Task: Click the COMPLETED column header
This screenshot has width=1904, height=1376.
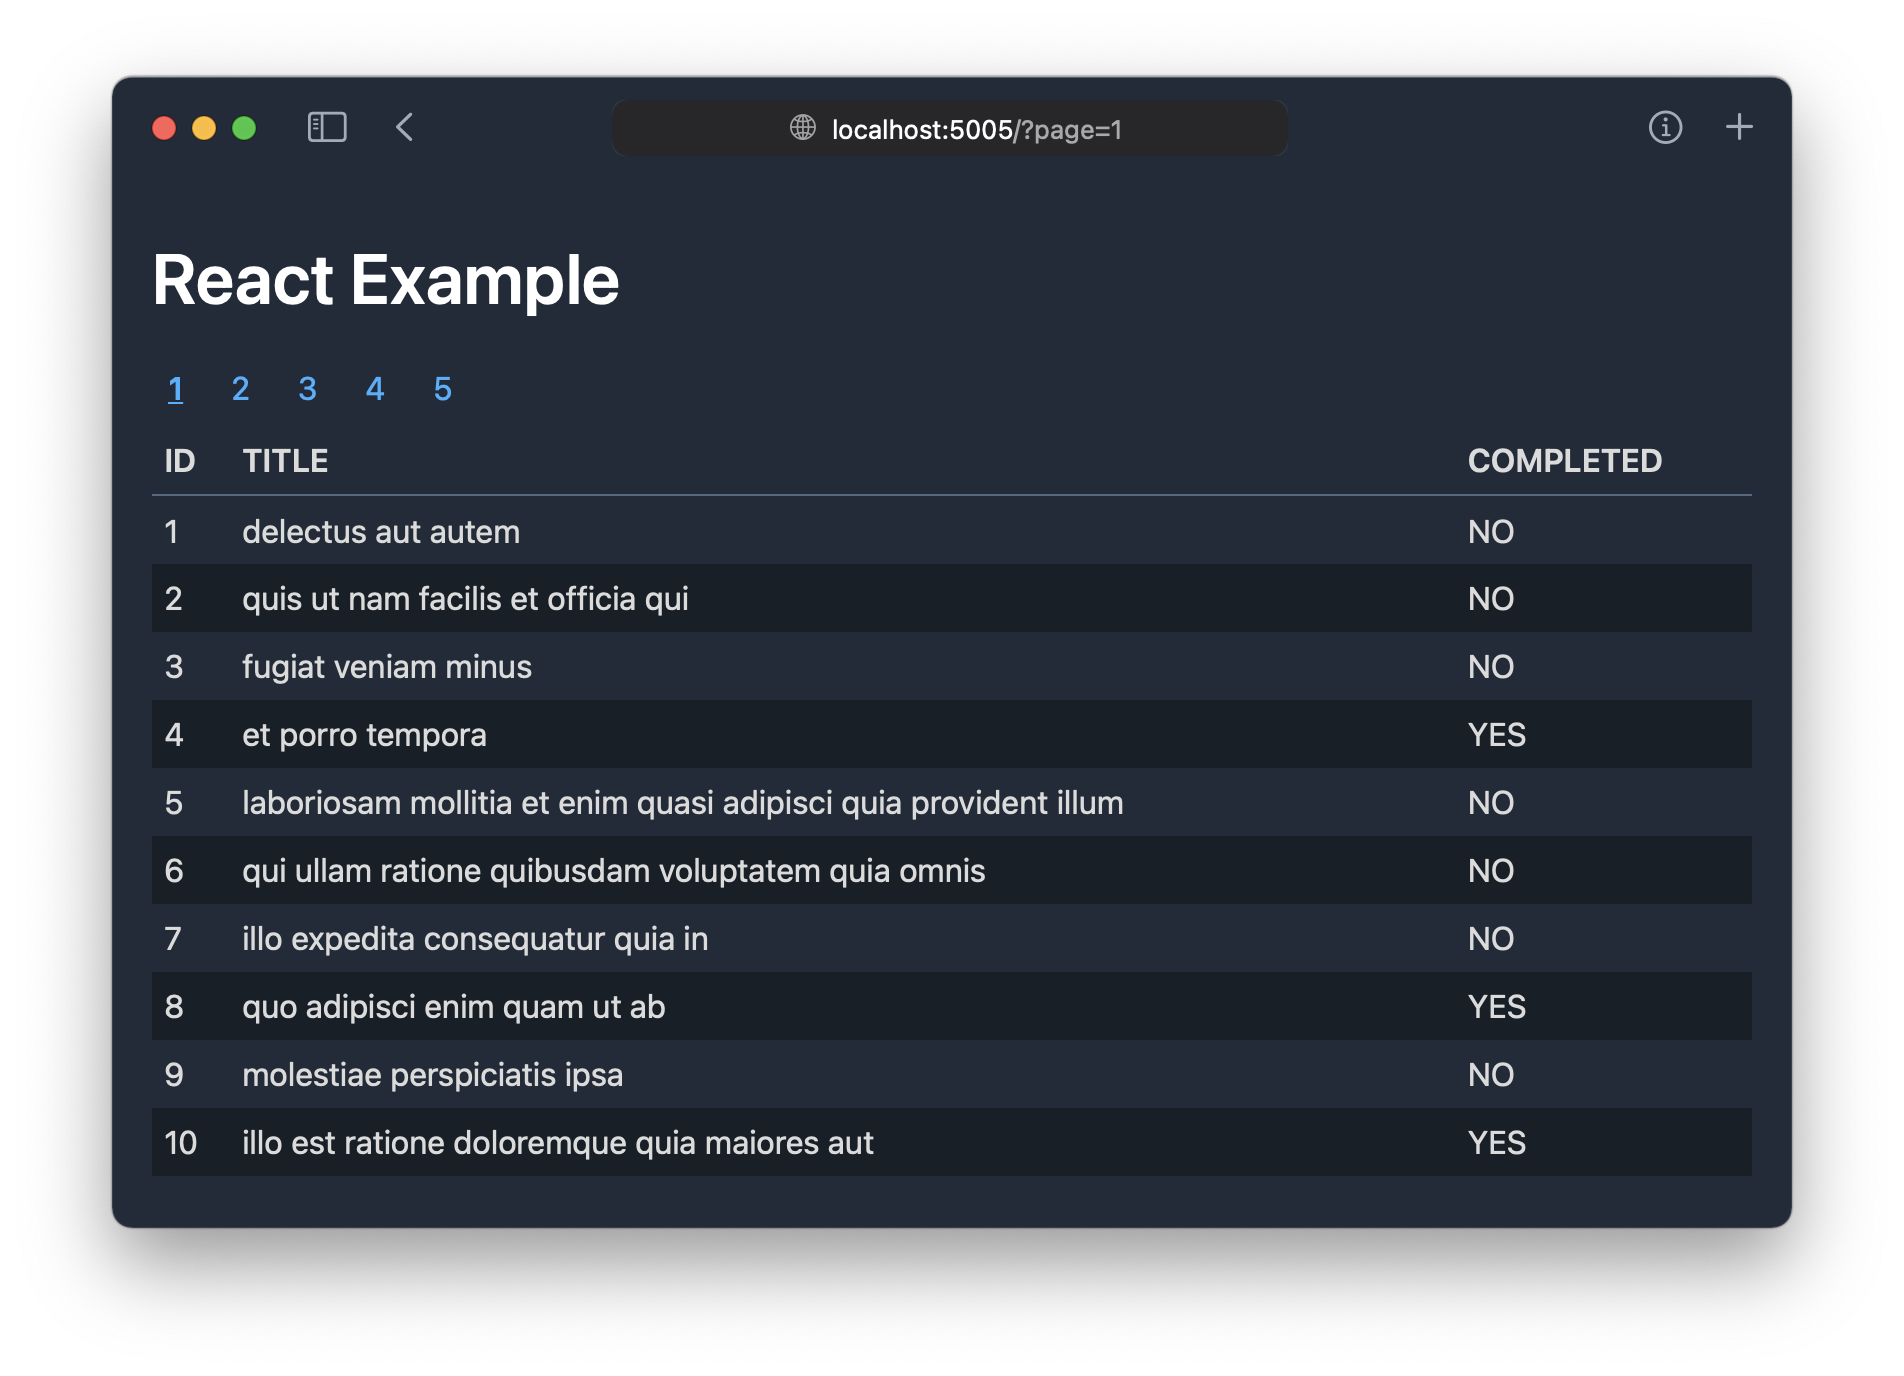Action: pyautogui.click(x=1565, y=461)
